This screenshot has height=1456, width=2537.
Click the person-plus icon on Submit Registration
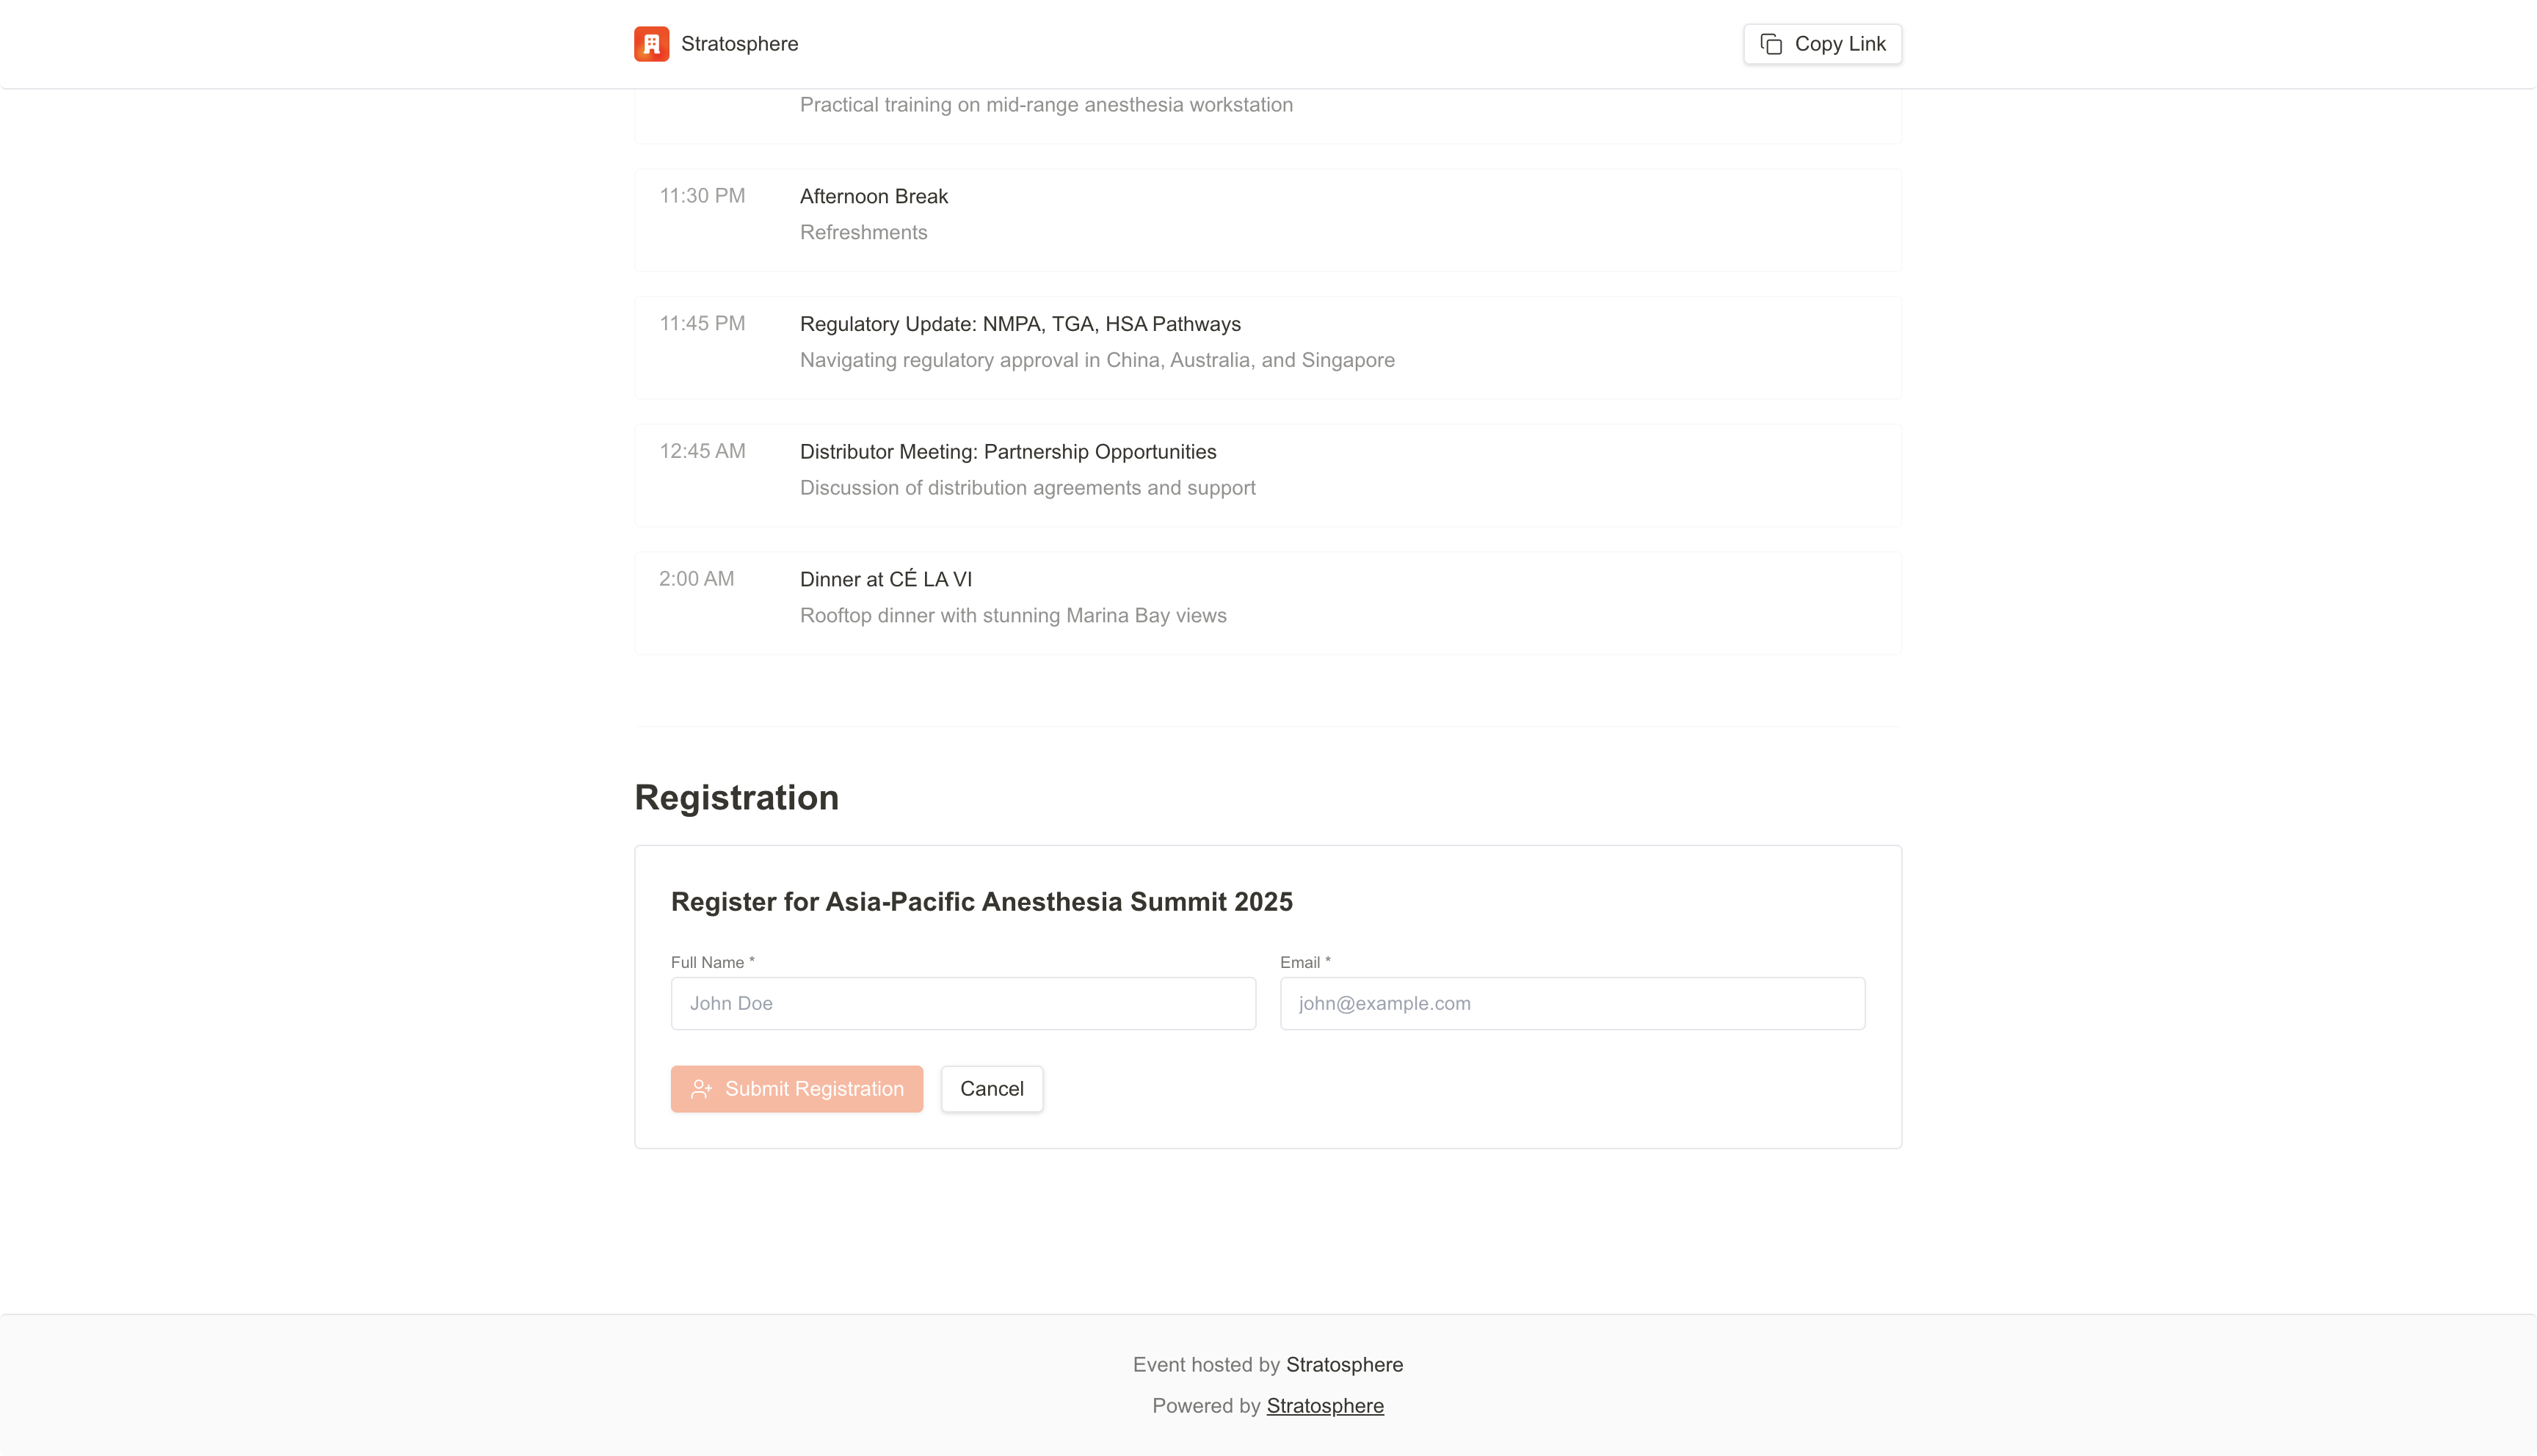pyautogui.click(x=700, y=1089)
